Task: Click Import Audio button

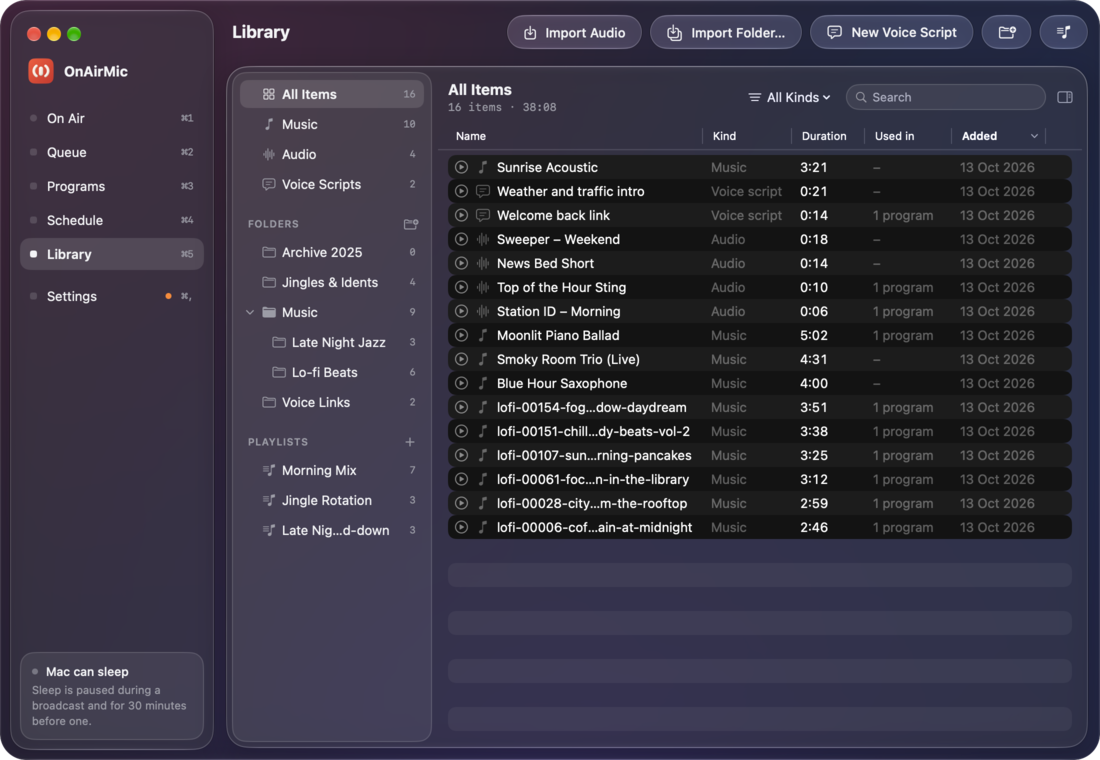Action: click(574, 32)
